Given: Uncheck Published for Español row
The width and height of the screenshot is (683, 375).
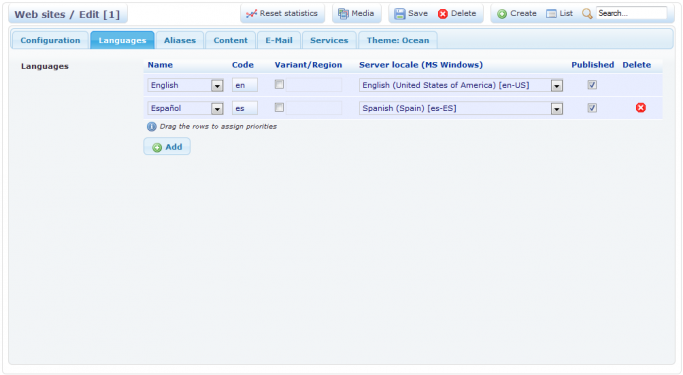Looking at the screenshot, I should (592, 108).
